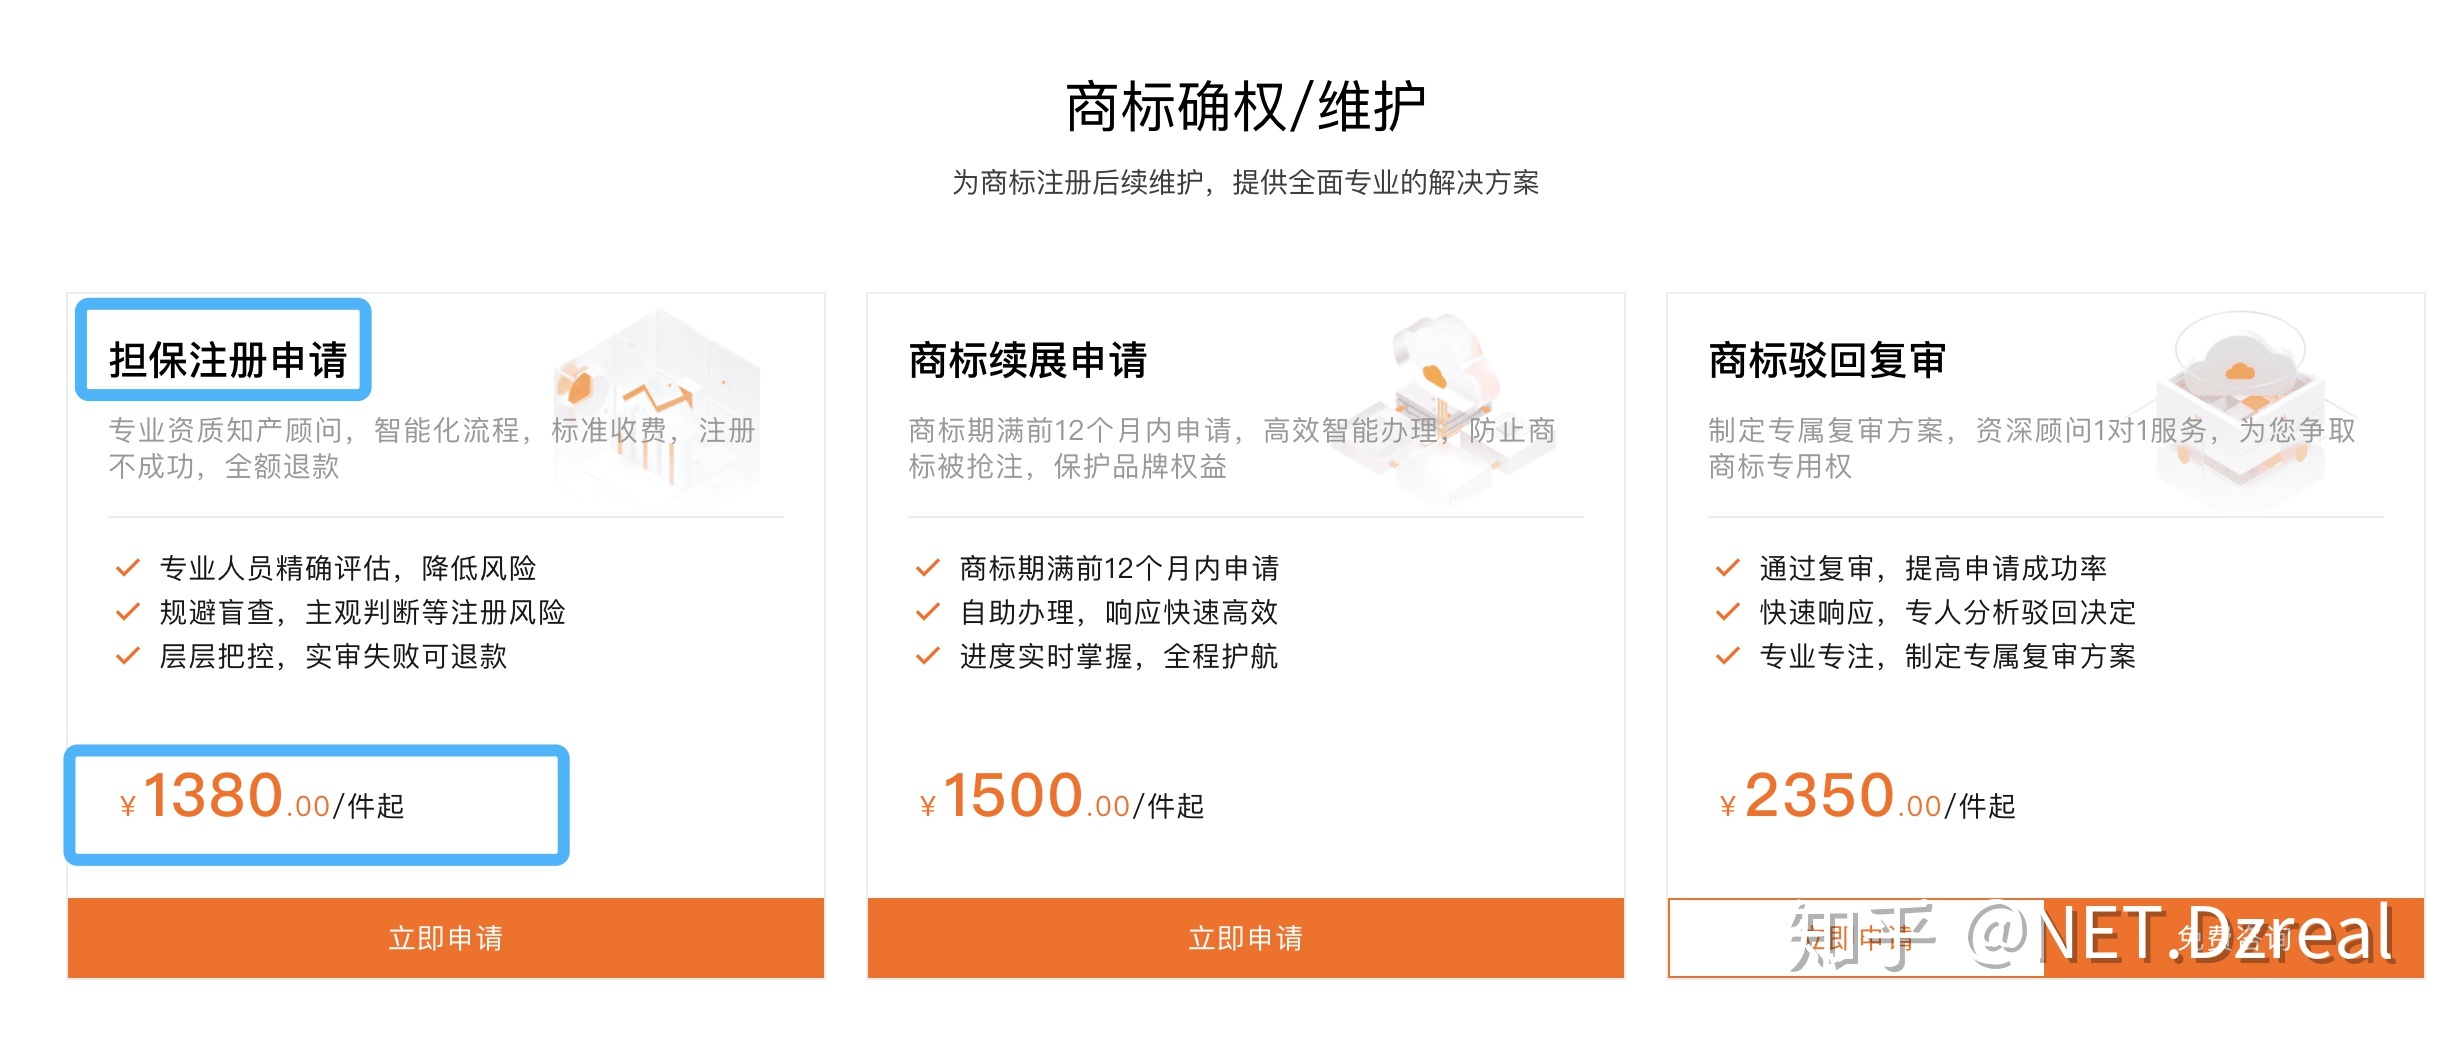
Task: Click checkmark beside 通过复审，提高申请成功率
Action: pyautogui.click(x=1727, y=568)
